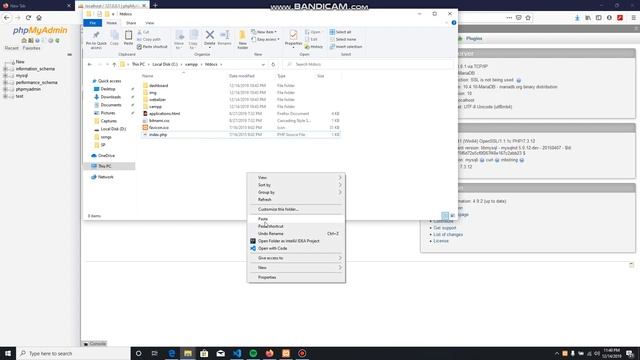Expand the Give access to submenu

(x=296, y=258)
